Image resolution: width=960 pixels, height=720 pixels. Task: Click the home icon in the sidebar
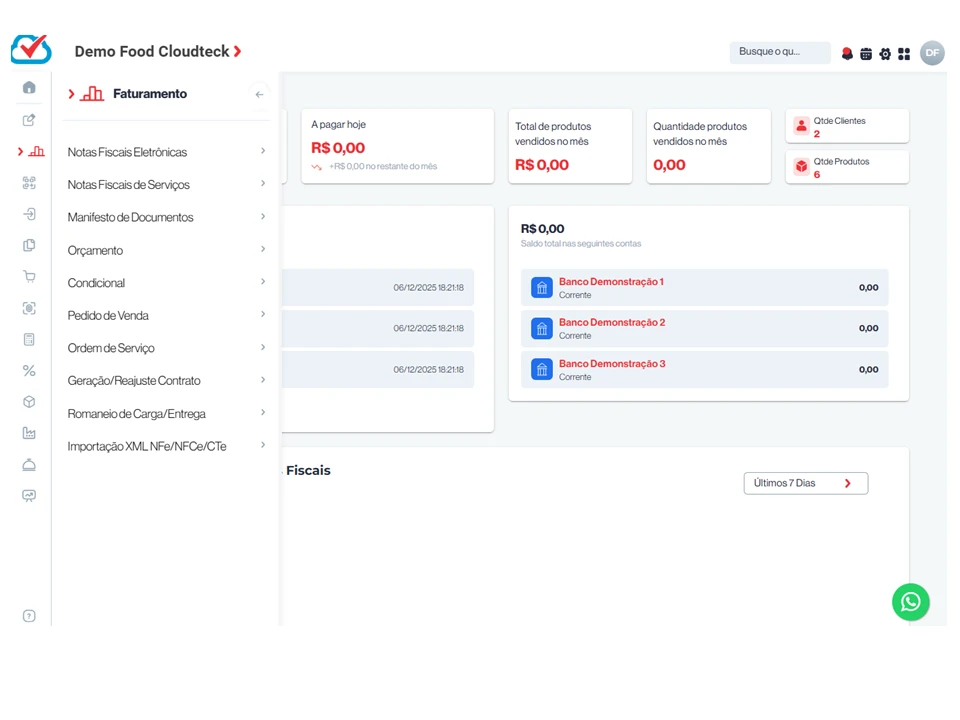point(29,88)
